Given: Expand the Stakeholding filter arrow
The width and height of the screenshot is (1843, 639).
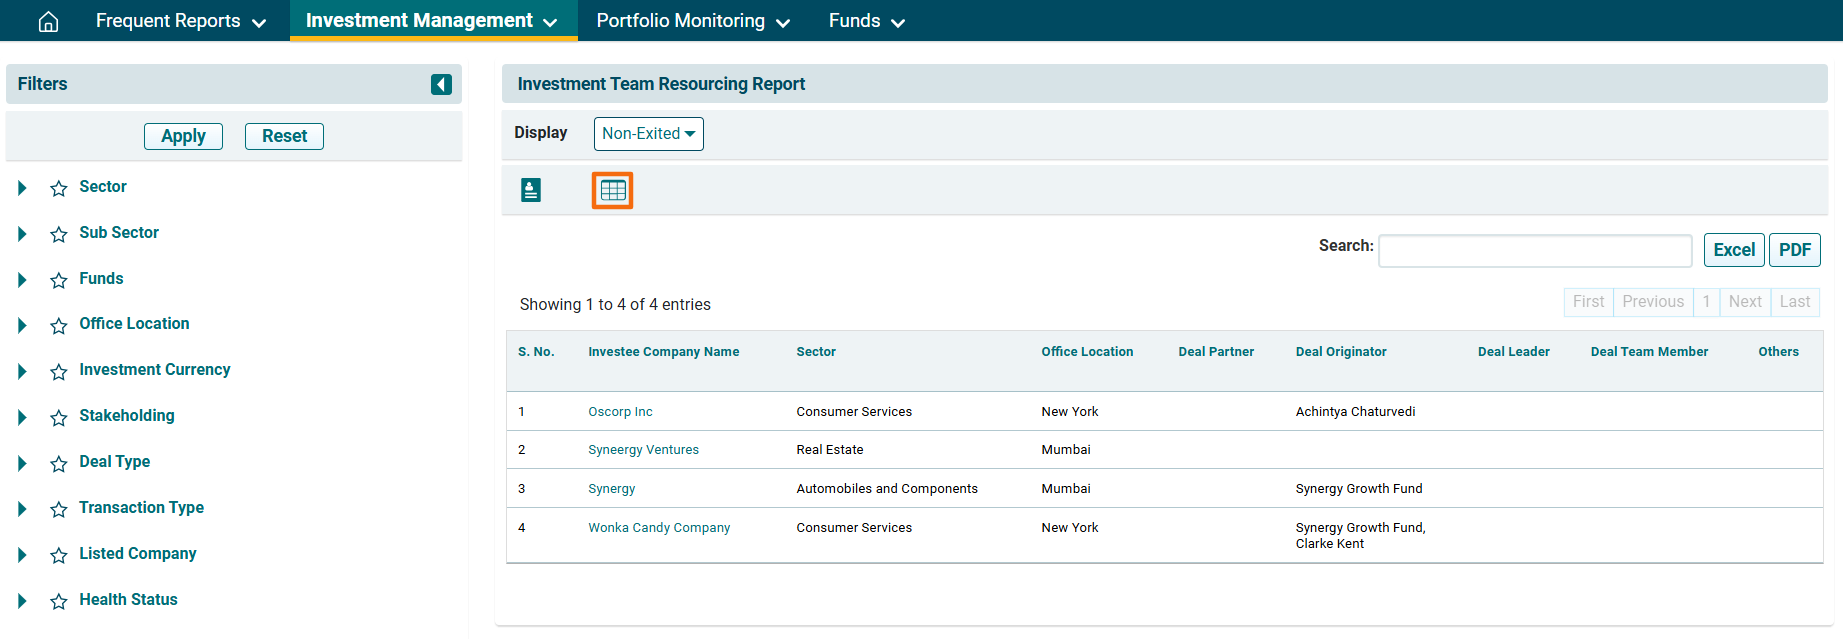Looking at the screenshot, I should click(x=22, y=417).
